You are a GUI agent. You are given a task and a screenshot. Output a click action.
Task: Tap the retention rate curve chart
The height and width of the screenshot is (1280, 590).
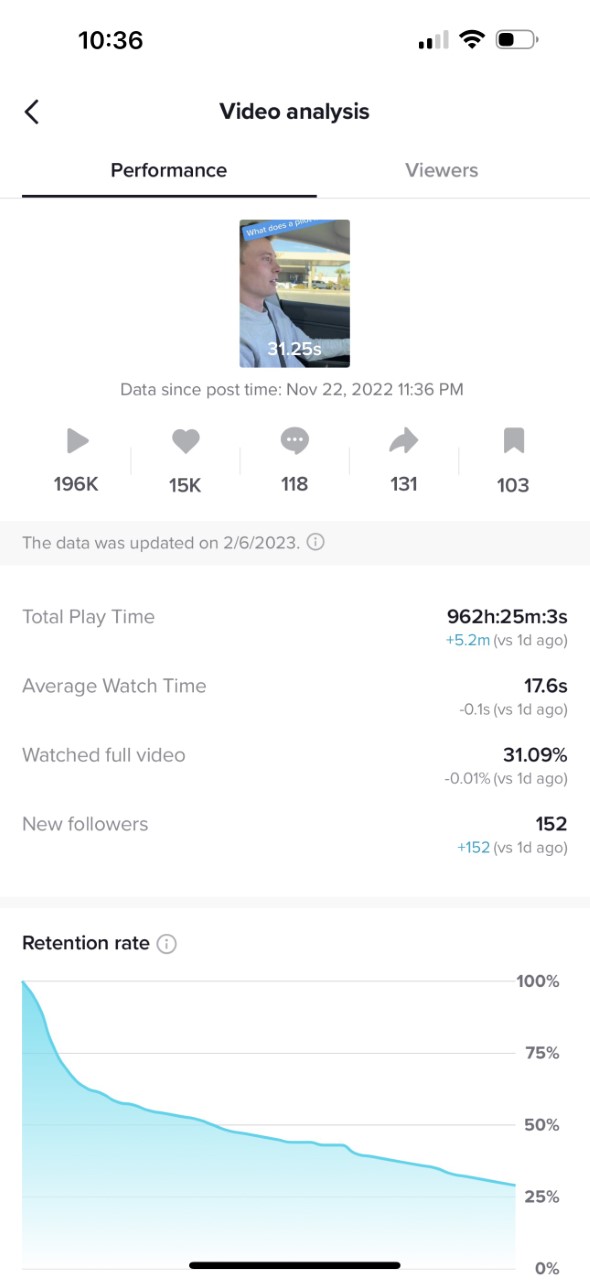coord(269,1124)
